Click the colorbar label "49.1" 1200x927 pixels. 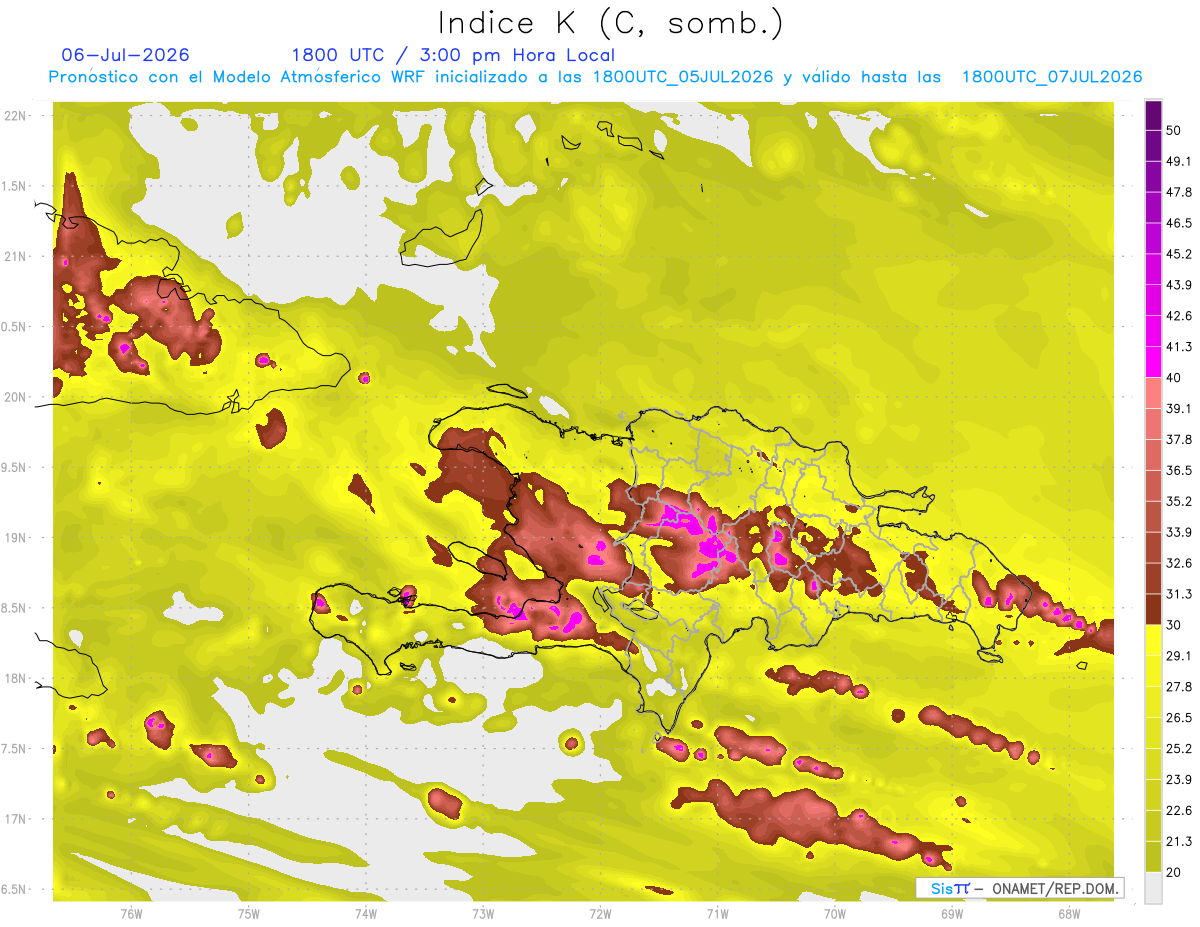tap(1179, 161)
